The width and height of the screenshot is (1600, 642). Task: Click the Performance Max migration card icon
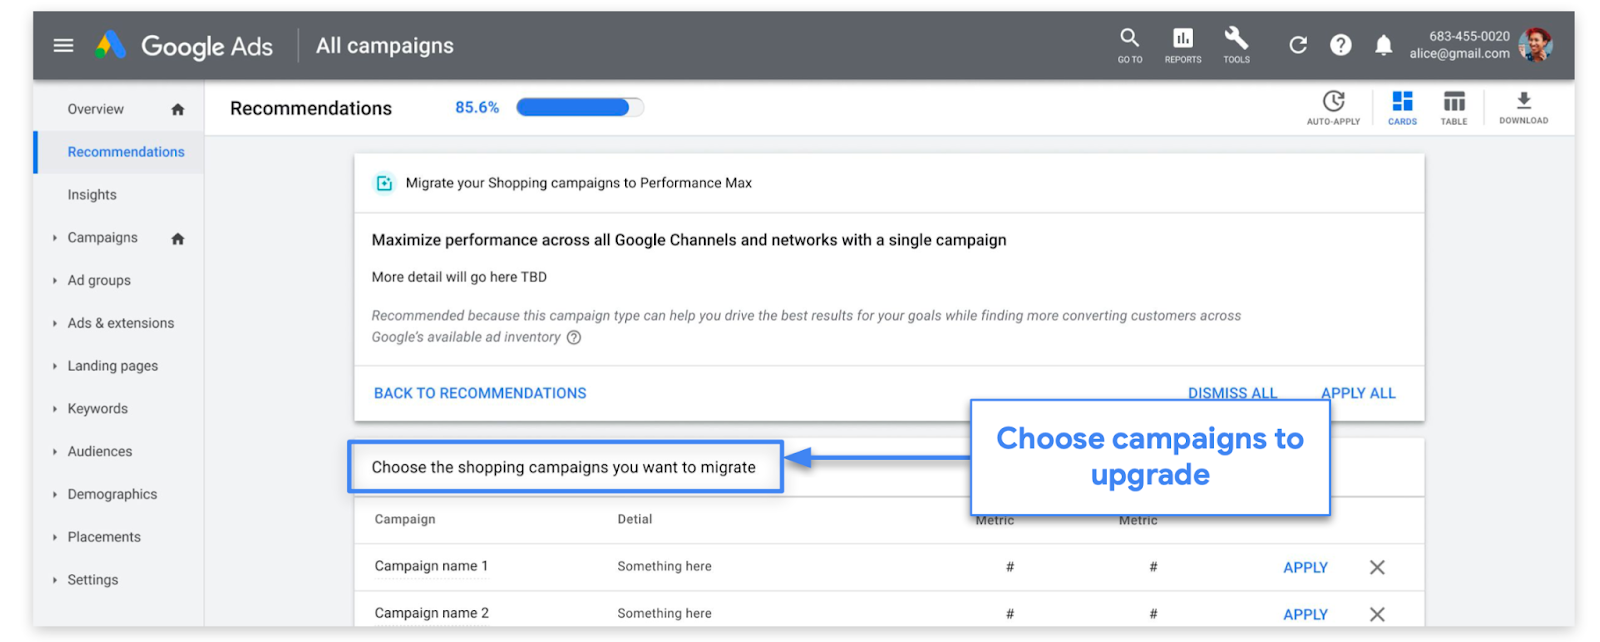384,183
